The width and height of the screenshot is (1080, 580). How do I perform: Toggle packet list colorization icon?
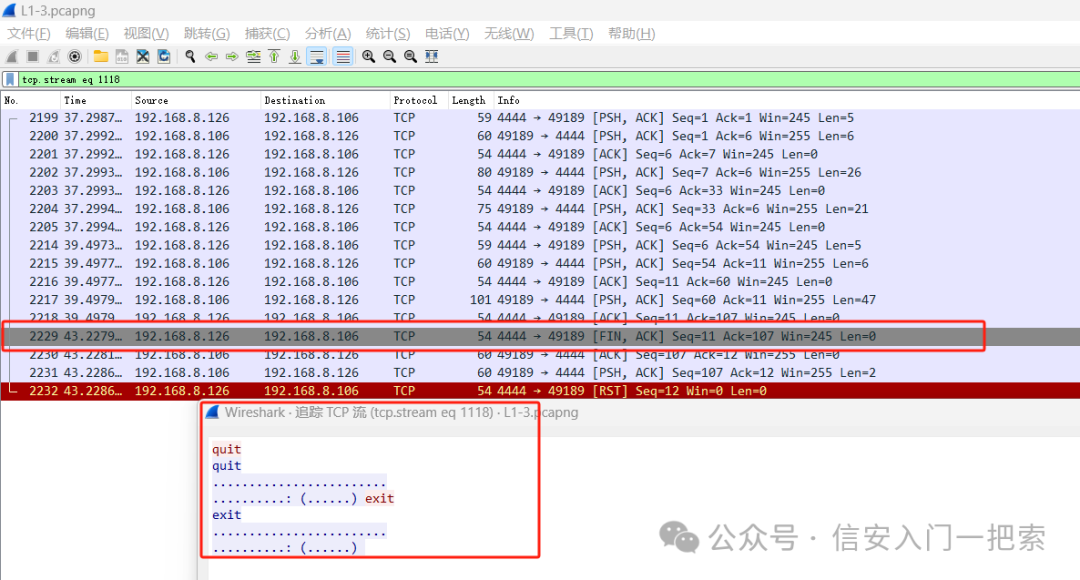342,56
